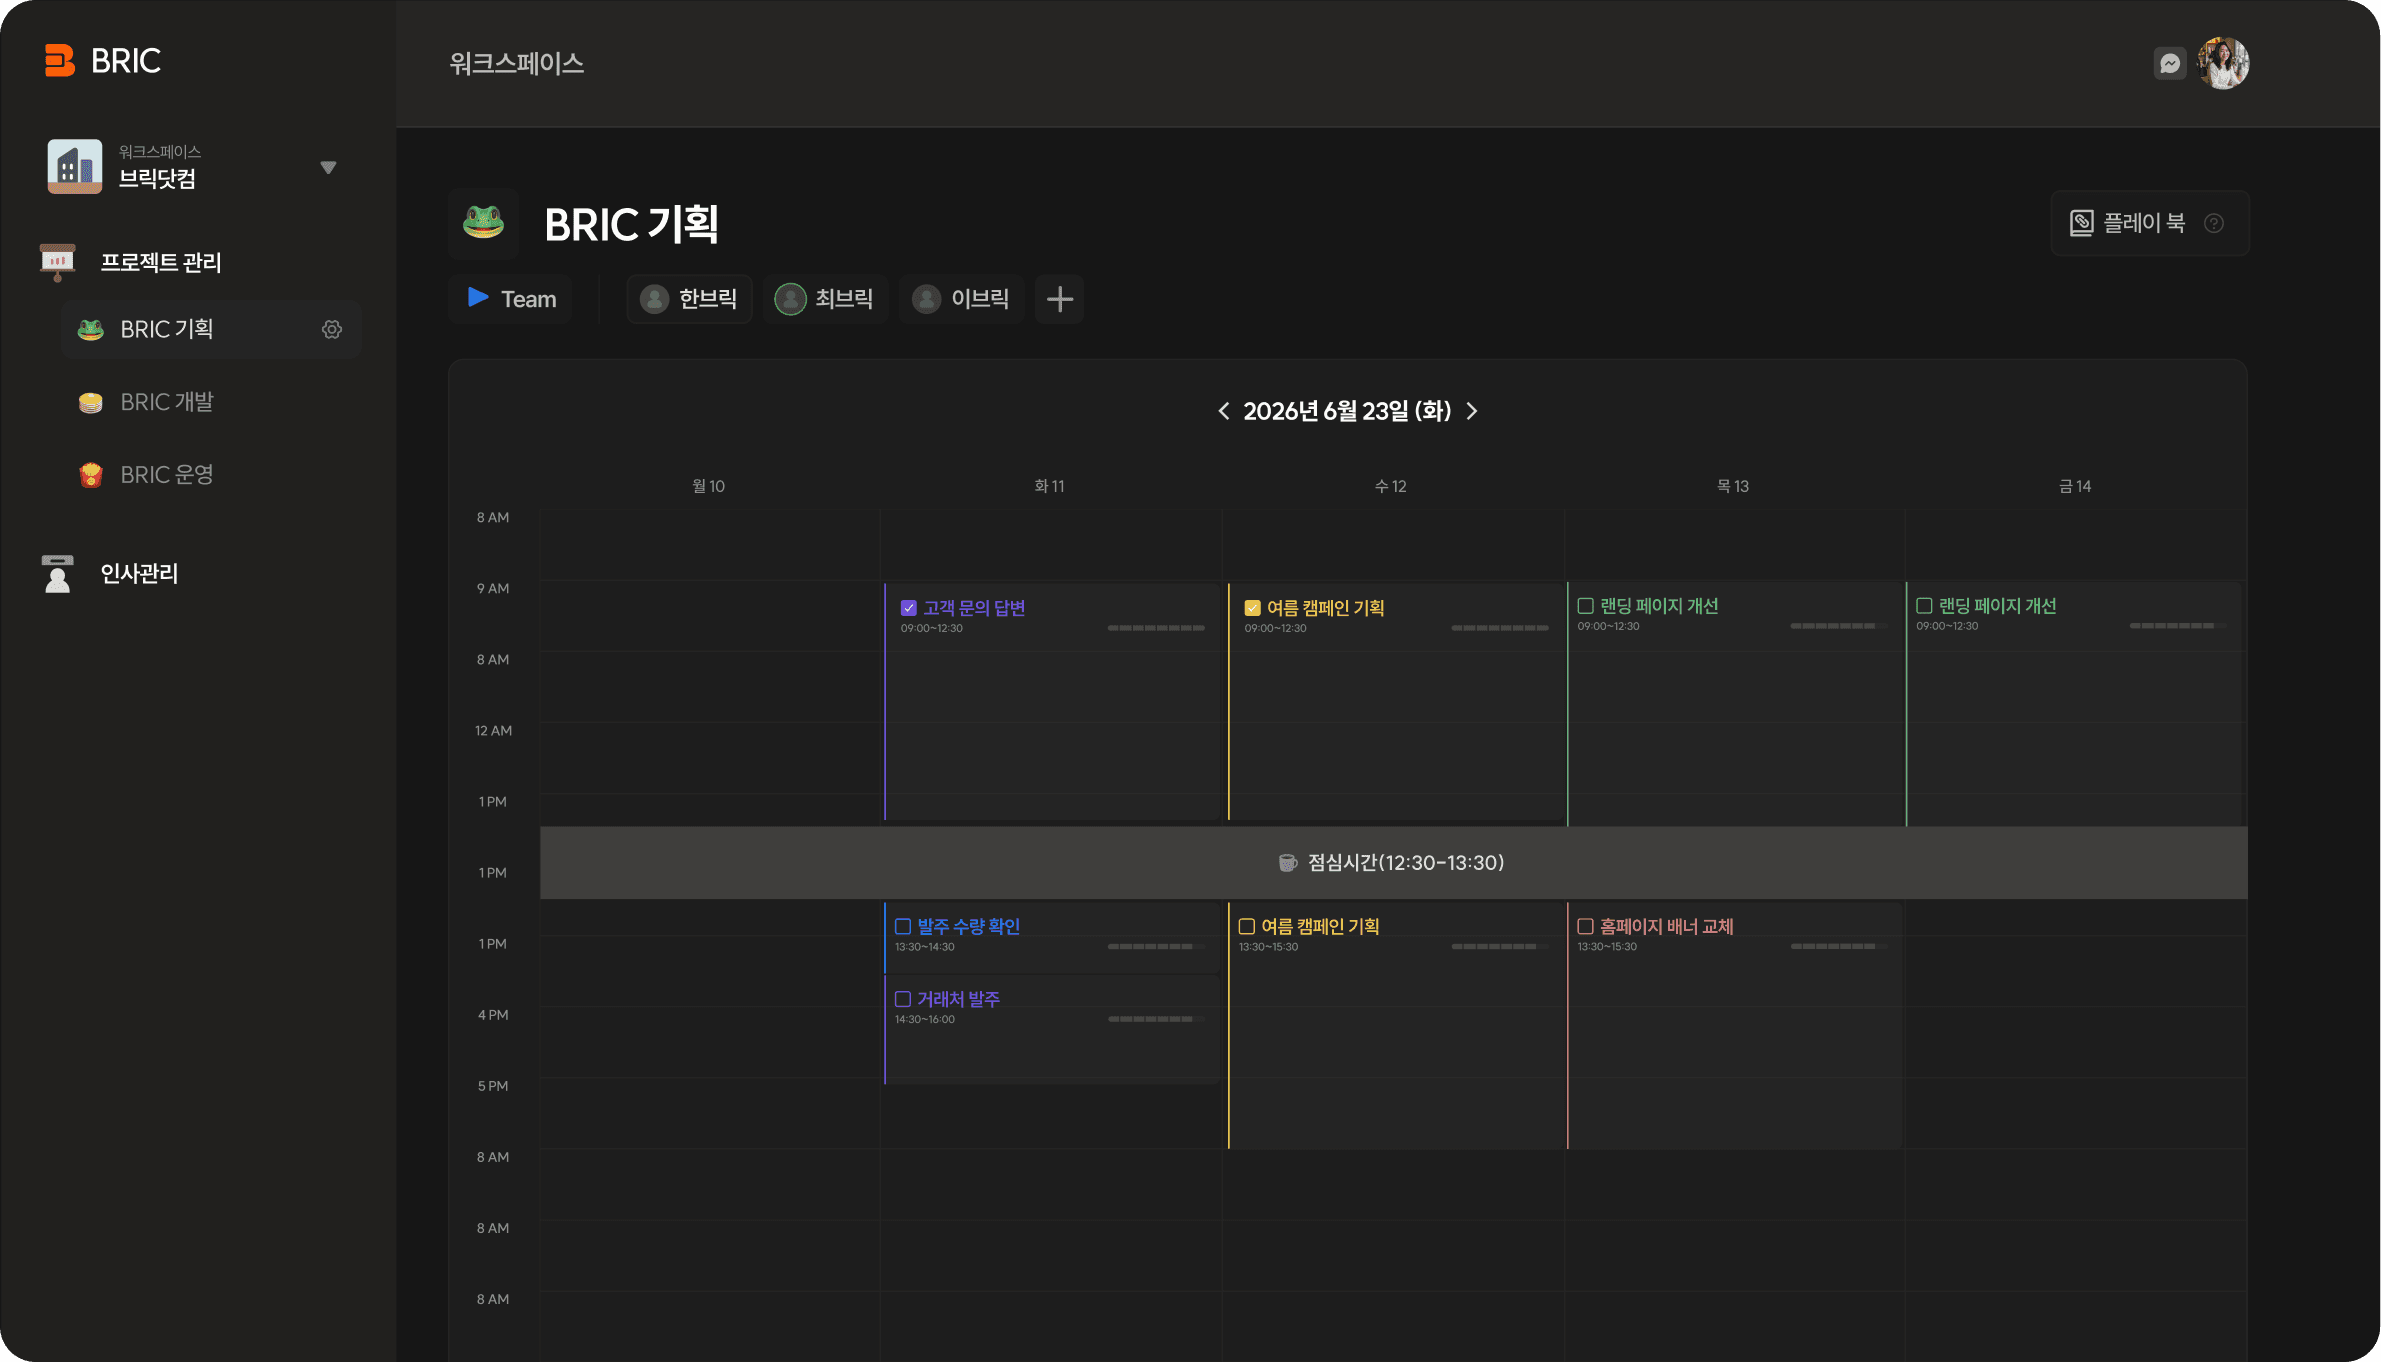The image size is (2381, 1362).
Task: Check the 거래처 발주 checkbox
Action: coord(903,999)
